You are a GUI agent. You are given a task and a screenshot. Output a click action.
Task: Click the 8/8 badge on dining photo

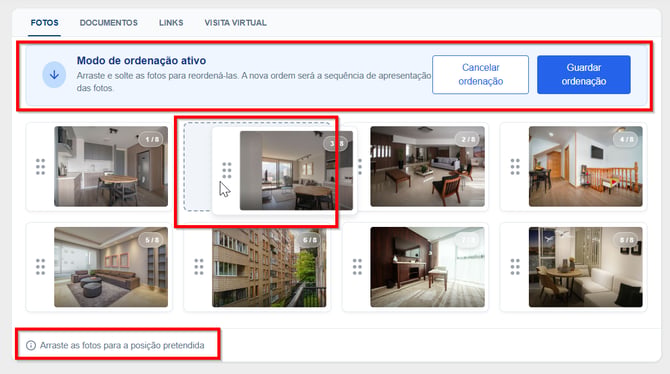point(626,240)
